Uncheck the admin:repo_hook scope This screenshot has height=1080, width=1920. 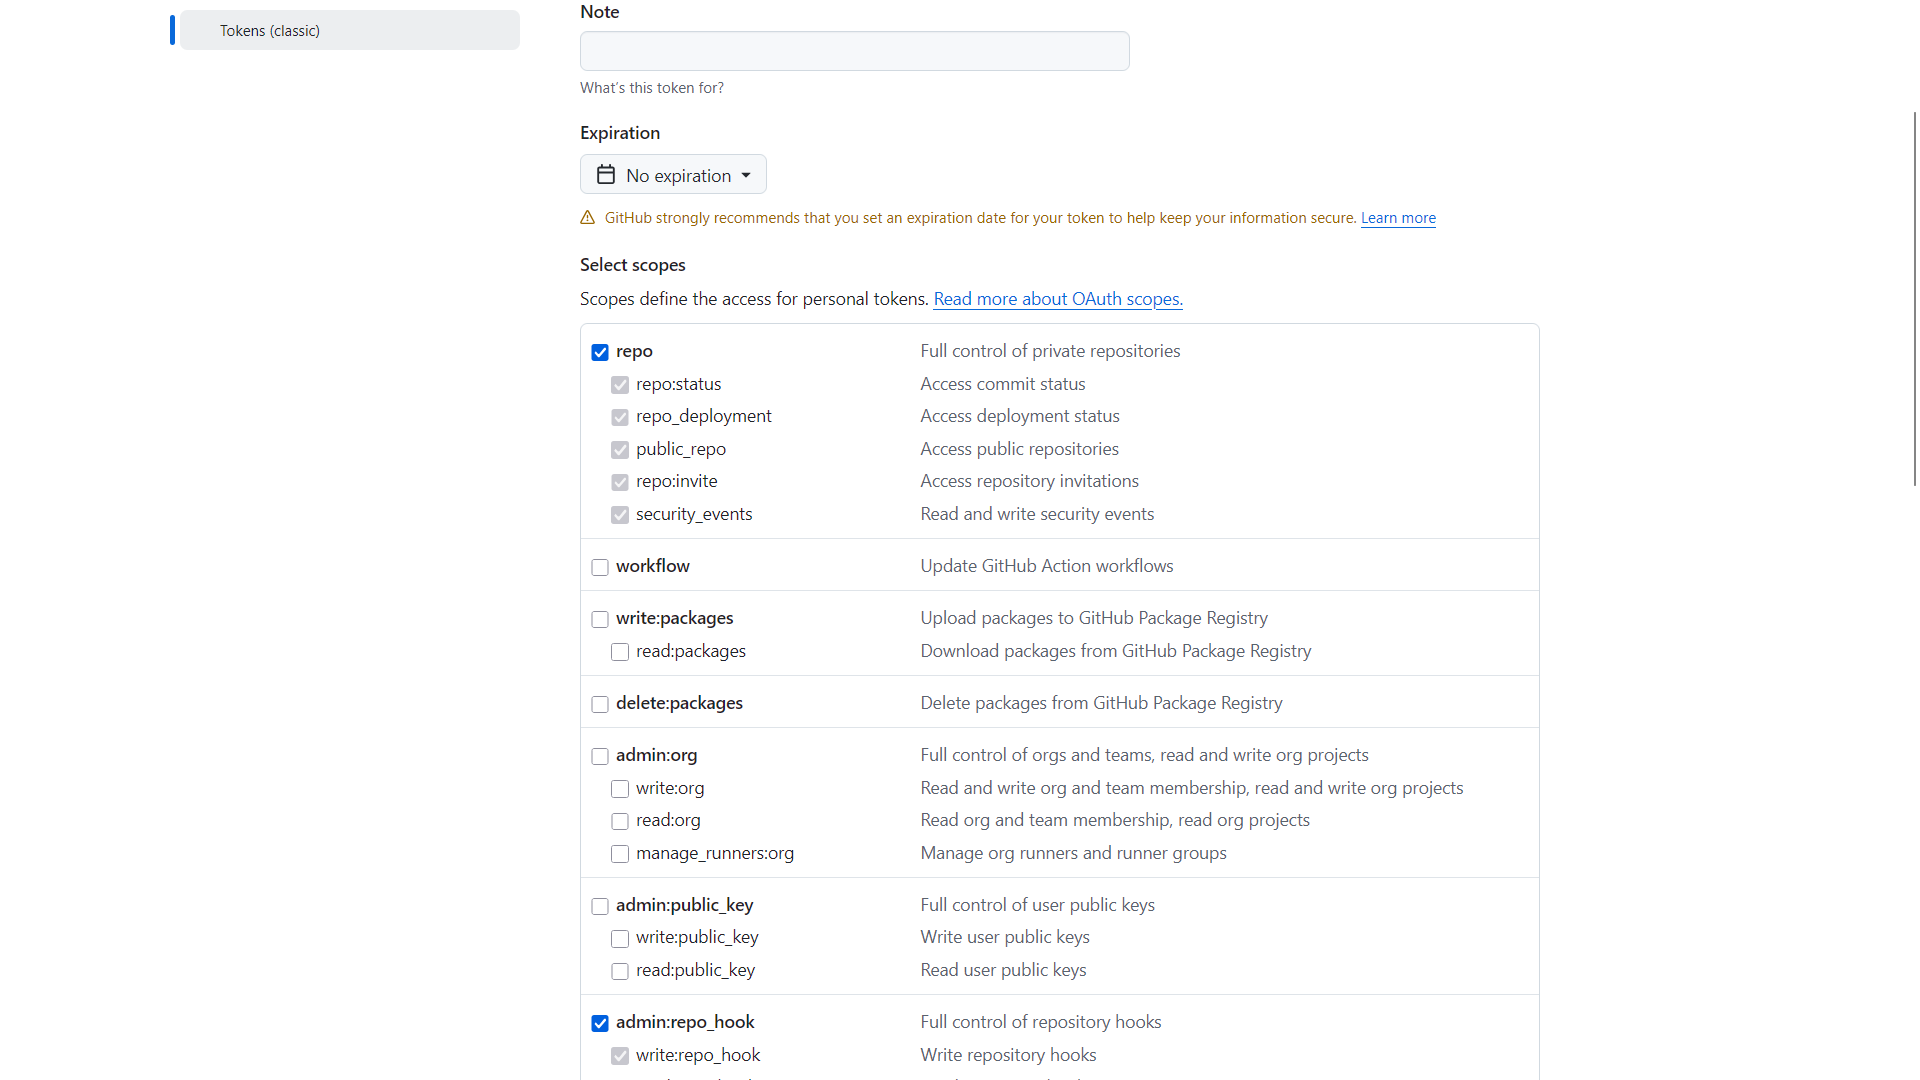(x=600, y=1023)
